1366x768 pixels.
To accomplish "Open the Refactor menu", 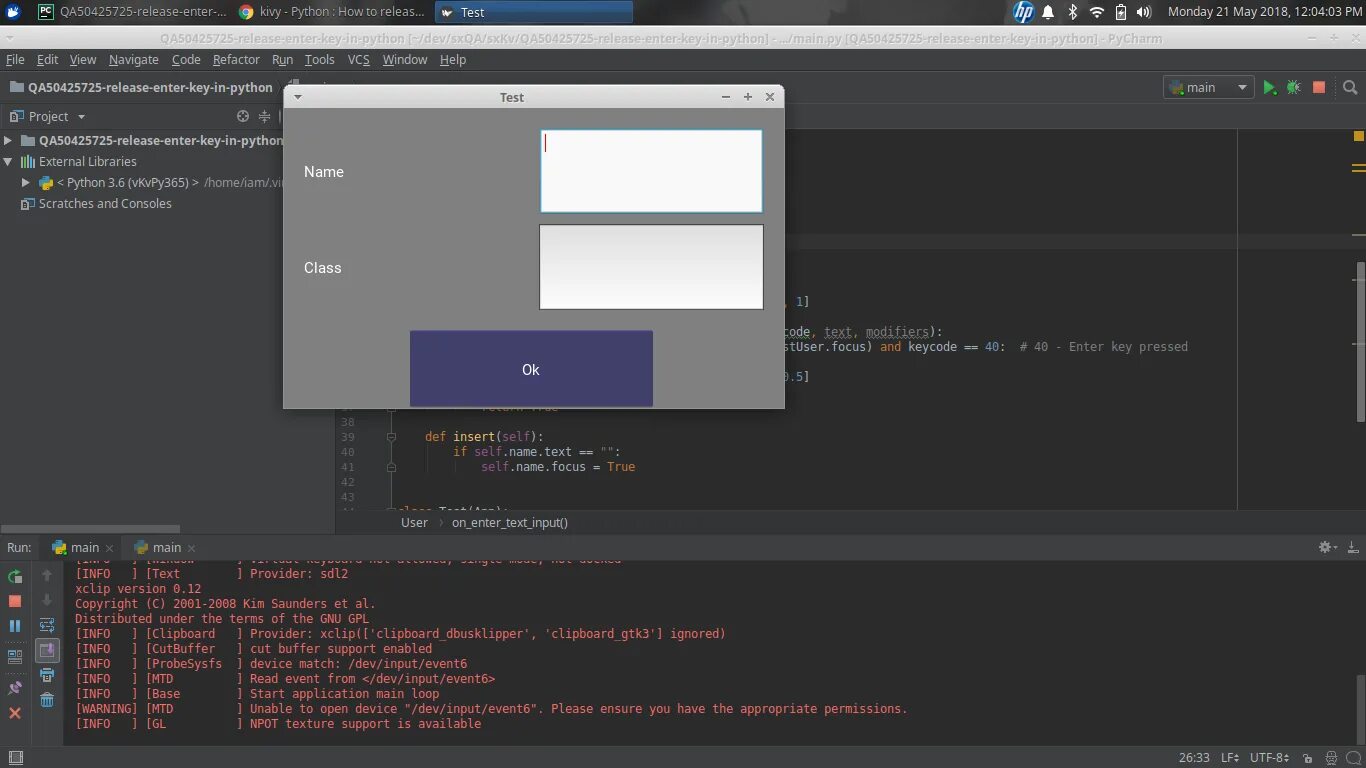I will [236, 60].
